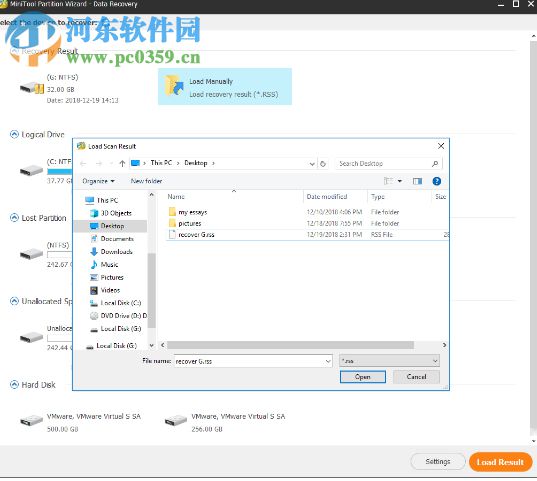Click Desktop in the address breadcrumb
The width and height of the screenshot is (537, 481).
(x=196, y=163)
